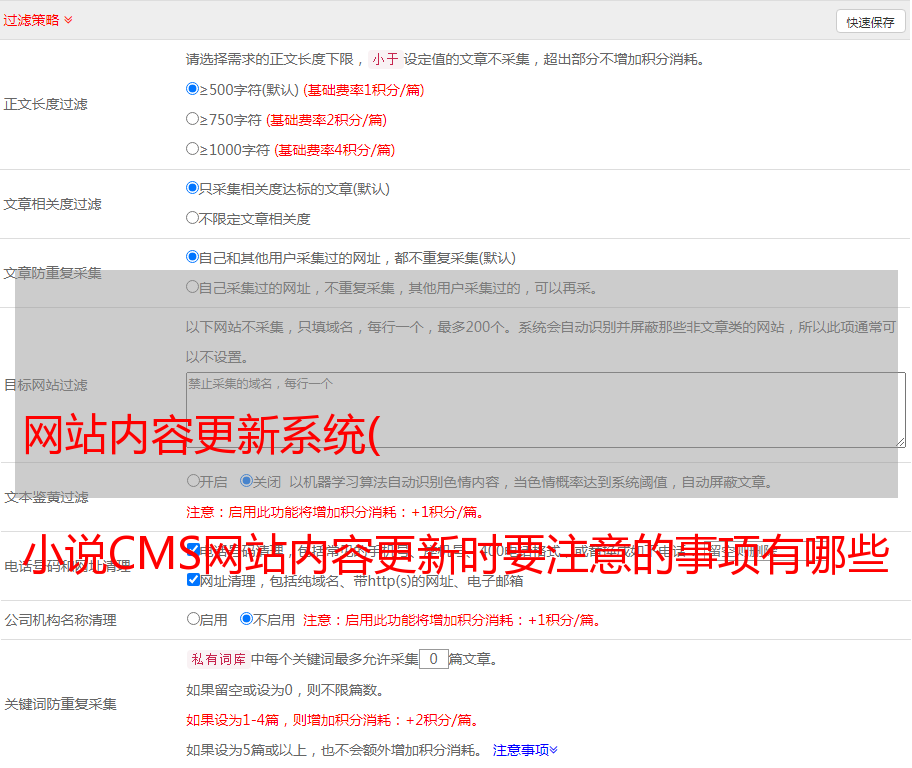This screenshot has height=768, width=912.
Task: Select 自己采集过的网址，不重复采集 option
Action: pyautogui.click(x=193, y=286)
